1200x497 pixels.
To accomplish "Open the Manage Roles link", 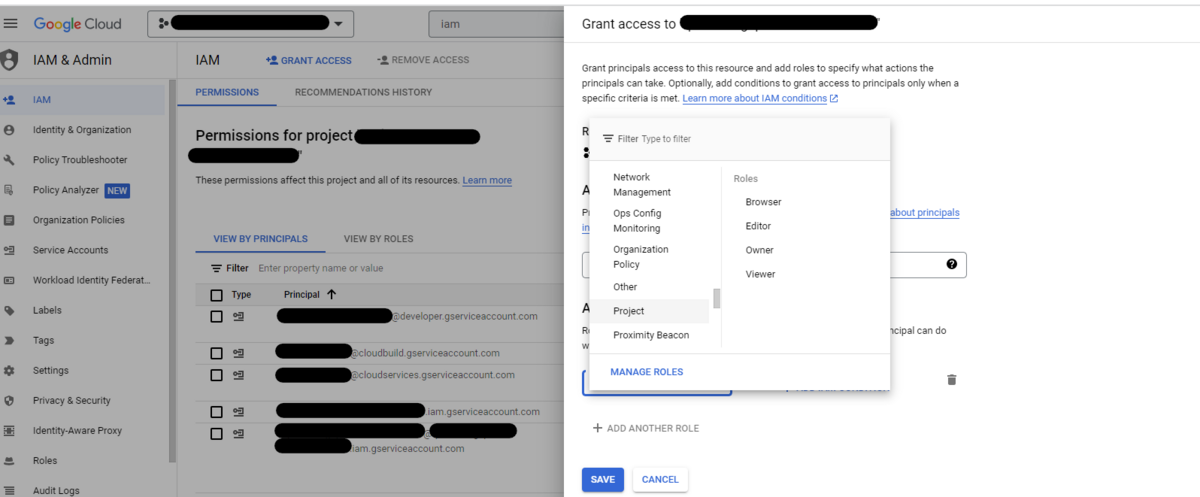I will (x=646, y=372).
